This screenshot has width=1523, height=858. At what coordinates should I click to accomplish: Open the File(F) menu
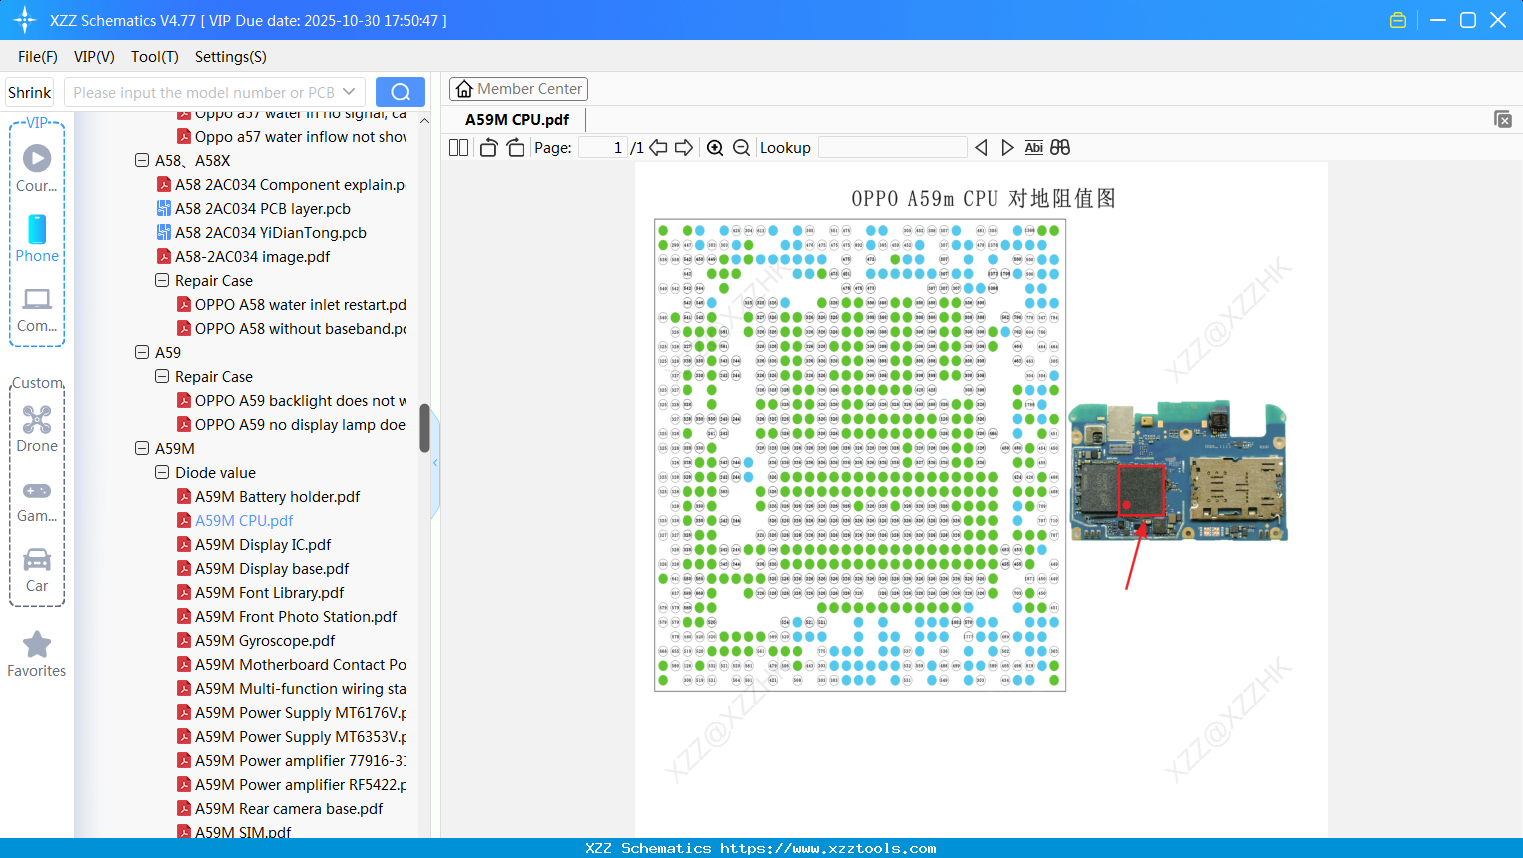(x=38, y=57)
